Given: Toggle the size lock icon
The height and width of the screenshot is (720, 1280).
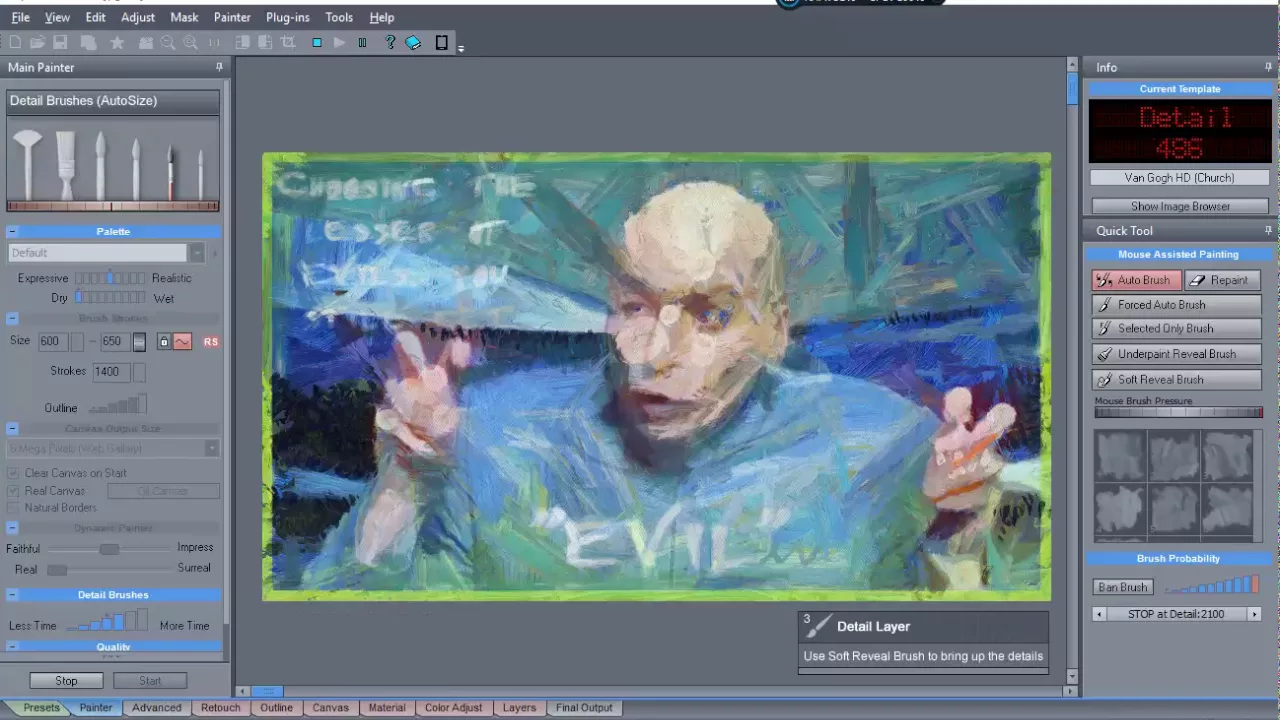Looking at the screenshot, I should pos(164,342).
